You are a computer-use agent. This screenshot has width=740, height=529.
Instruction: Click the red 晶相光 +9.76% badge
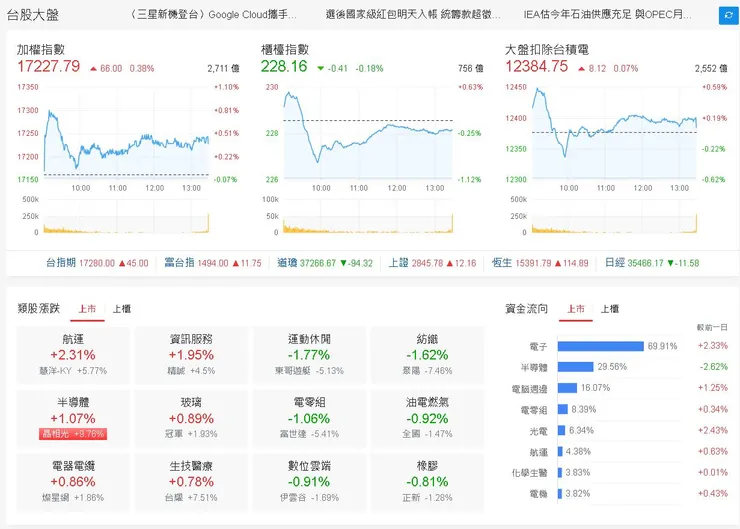[73, 434]
